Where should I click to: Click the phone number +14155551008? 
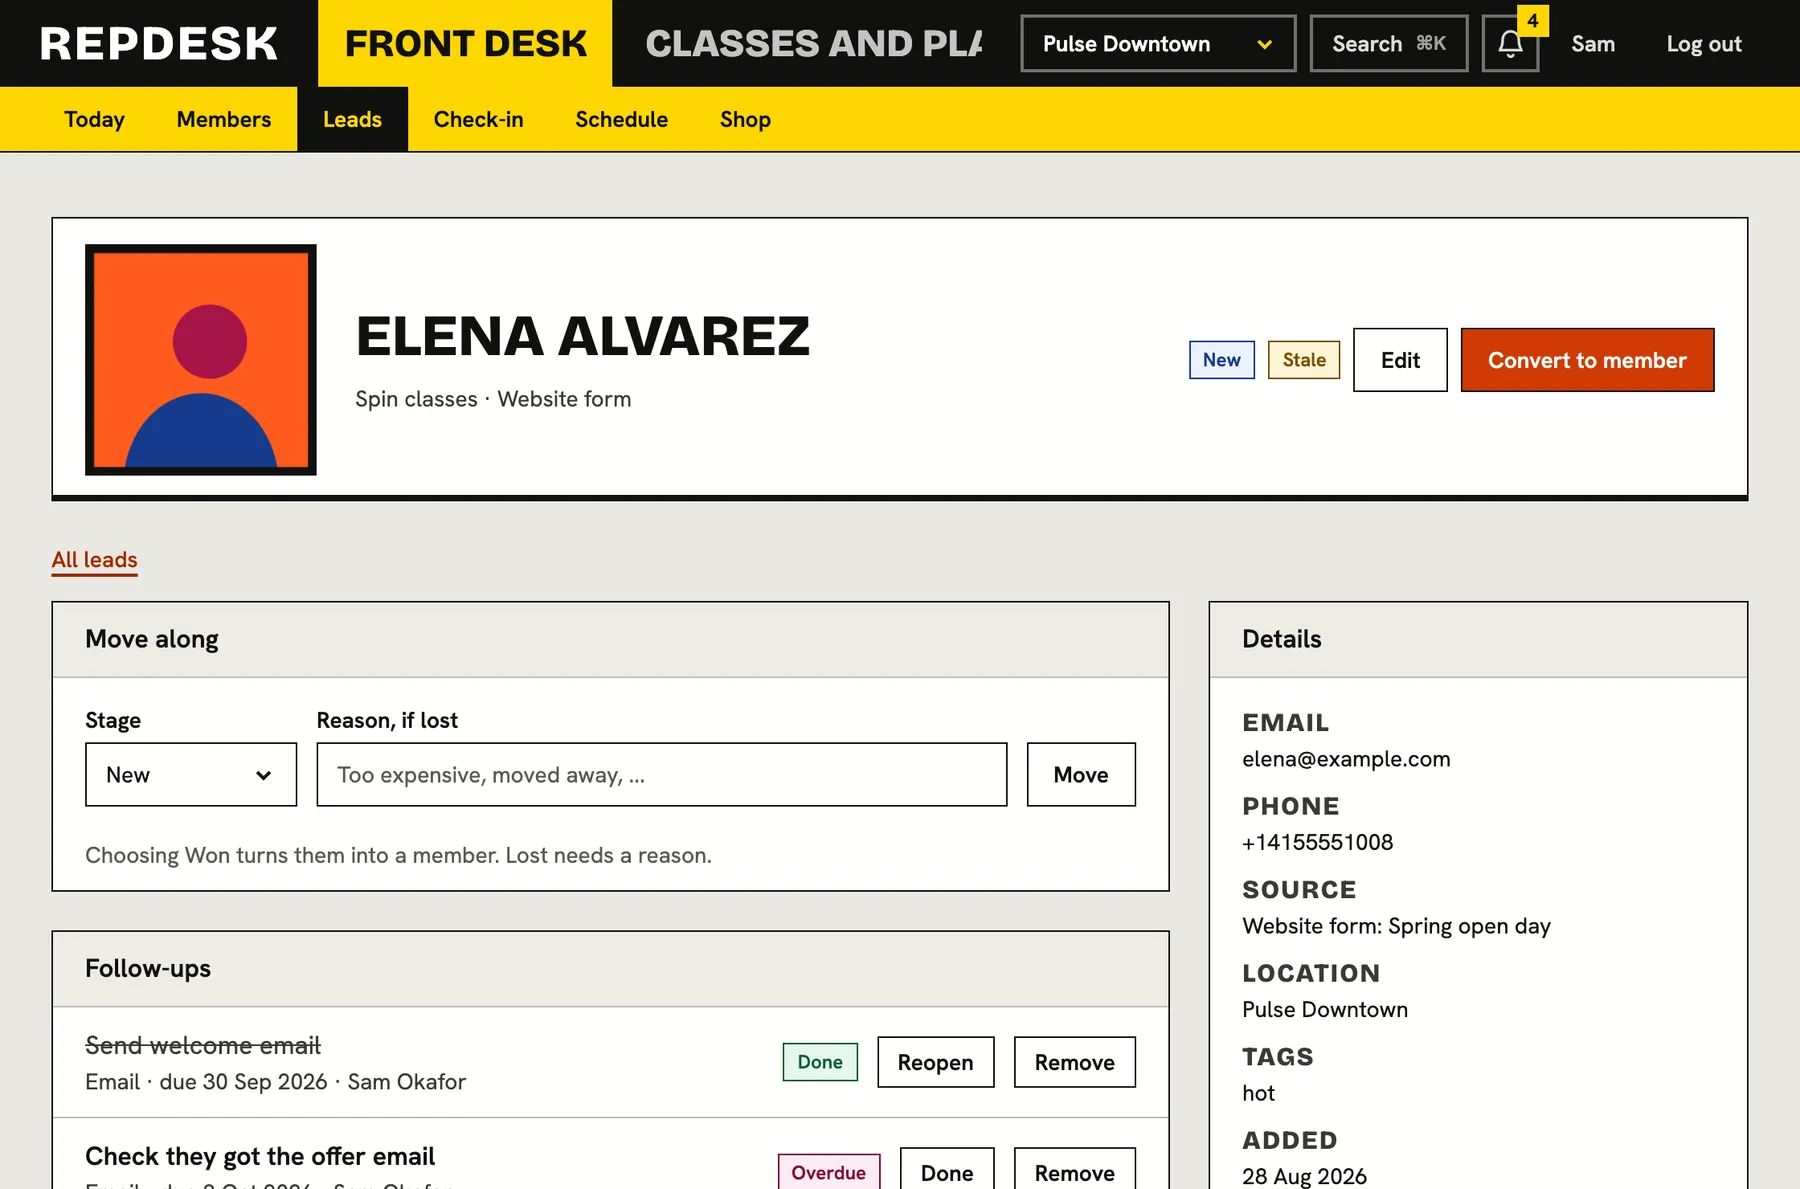pyautogui.click(x=1317, y=842)
